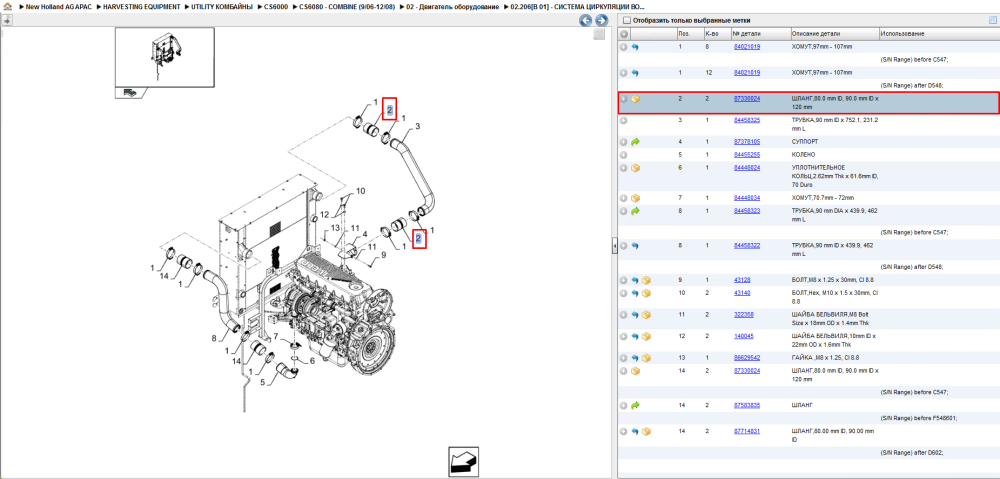Viewport: 1000px width, 479px height.
Task: Click box icon on УПЛОТНИТЕЛЬНОЕ КОЛЬЦО row
Action: click(x=635, y=168)
